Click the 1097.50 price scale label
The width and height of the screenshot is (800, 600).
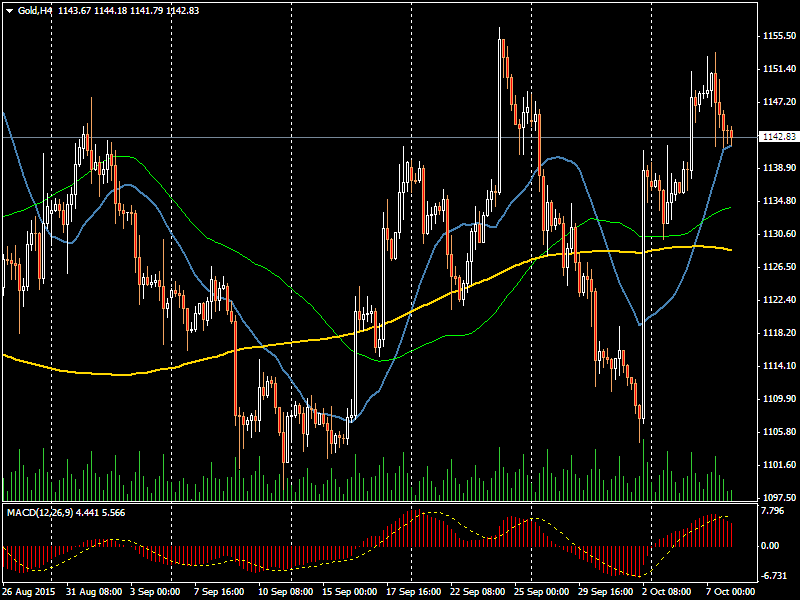[778, 498]
